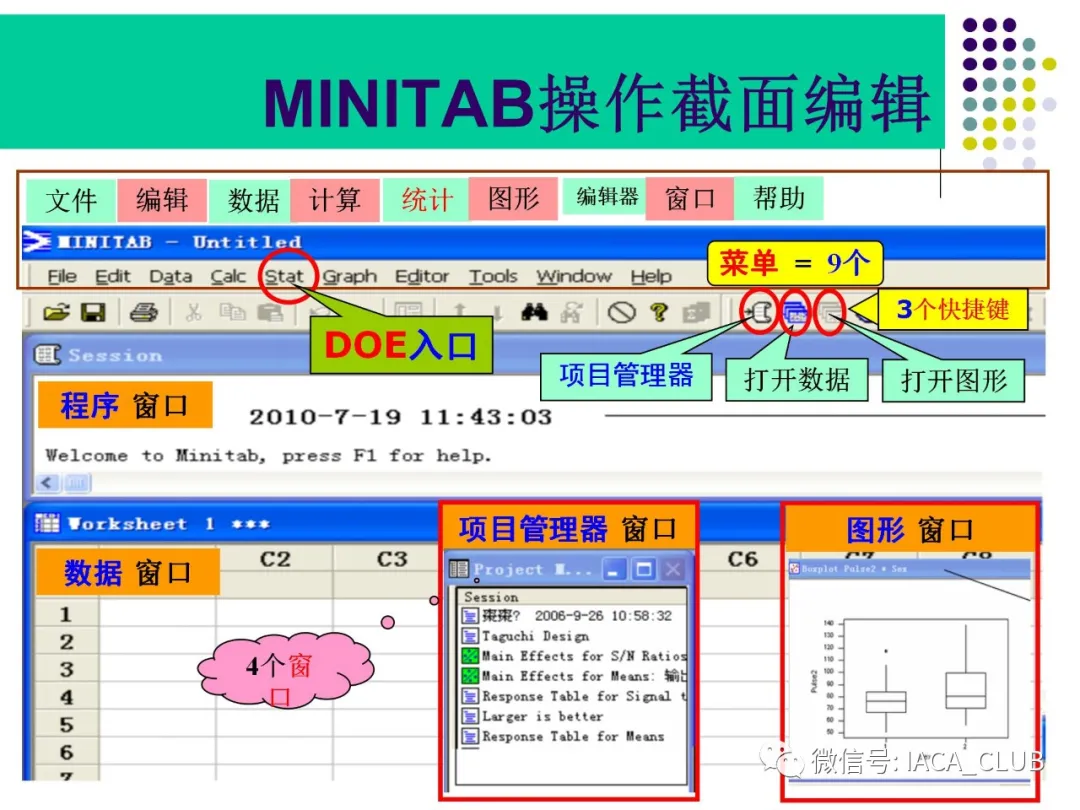
Task: Click the MINITAB - Untitled title bar
Action: tap(534, 242)
